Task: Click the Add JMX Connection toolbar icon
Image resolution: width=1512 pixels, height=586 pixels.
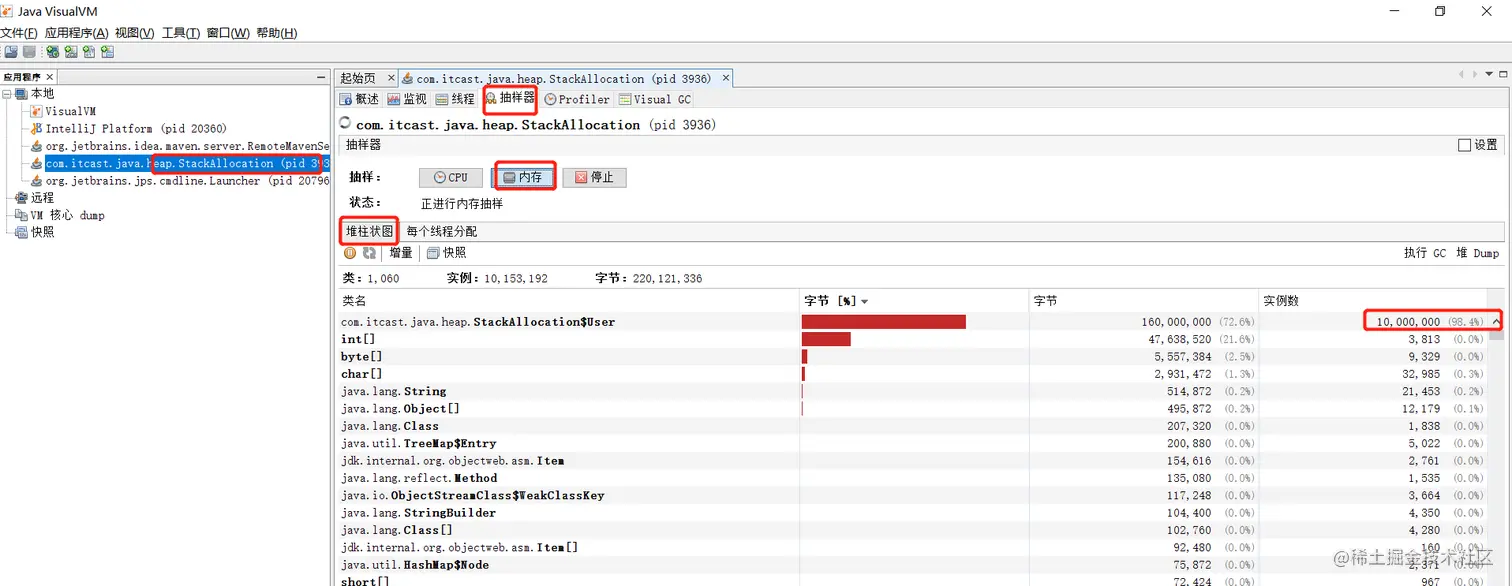Action: 52,52
